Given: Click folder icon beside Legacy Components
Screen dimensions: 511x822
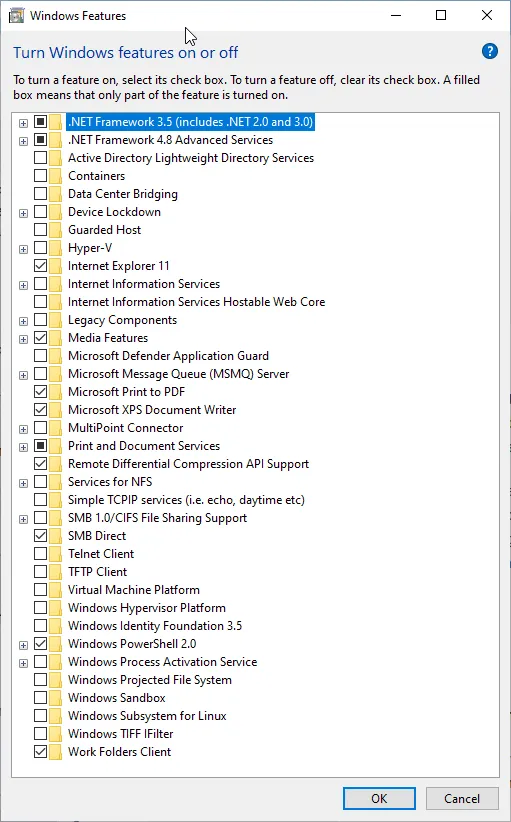Looking at the screenshot, I should click(56, 320).
